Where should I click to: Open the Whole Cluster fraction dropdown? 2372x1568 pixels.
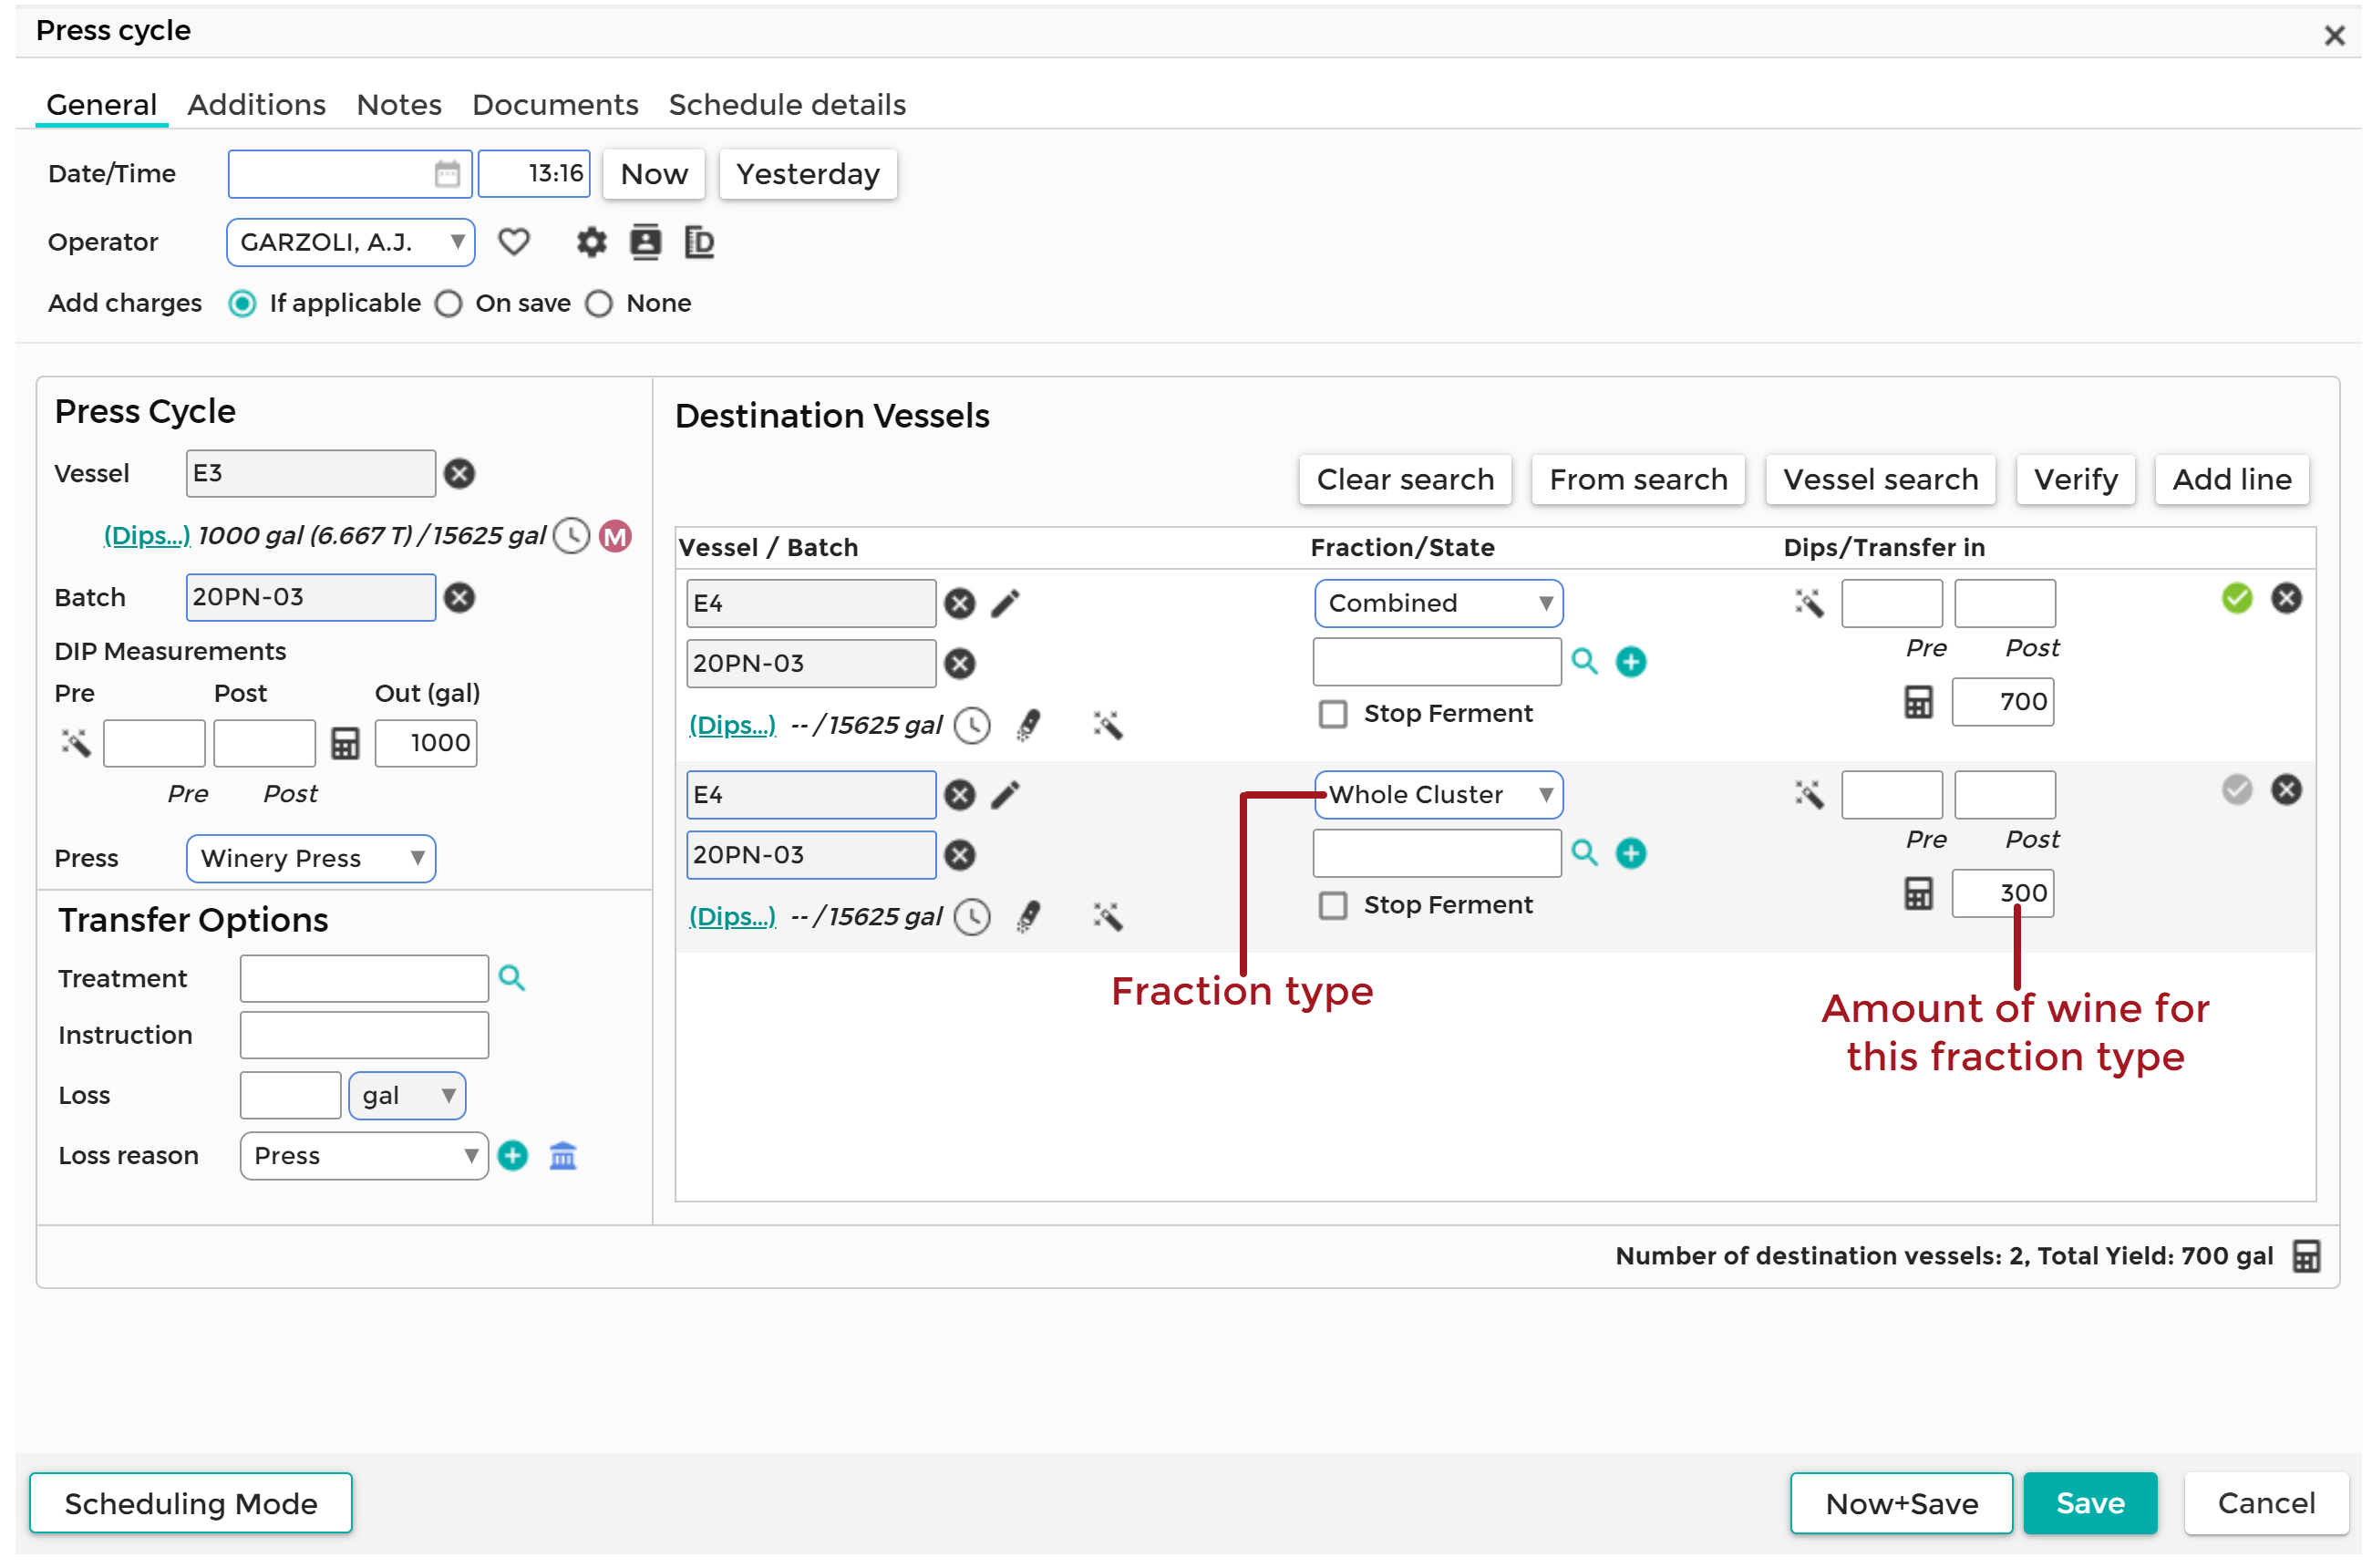[x=1439, y=796]
